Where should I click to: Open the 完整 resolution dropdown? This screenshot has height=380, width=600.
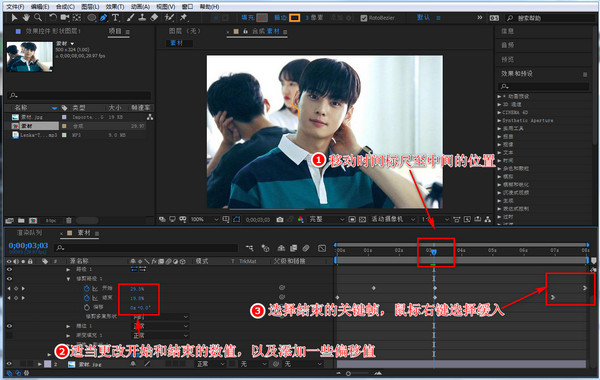(x=326, y=219)
